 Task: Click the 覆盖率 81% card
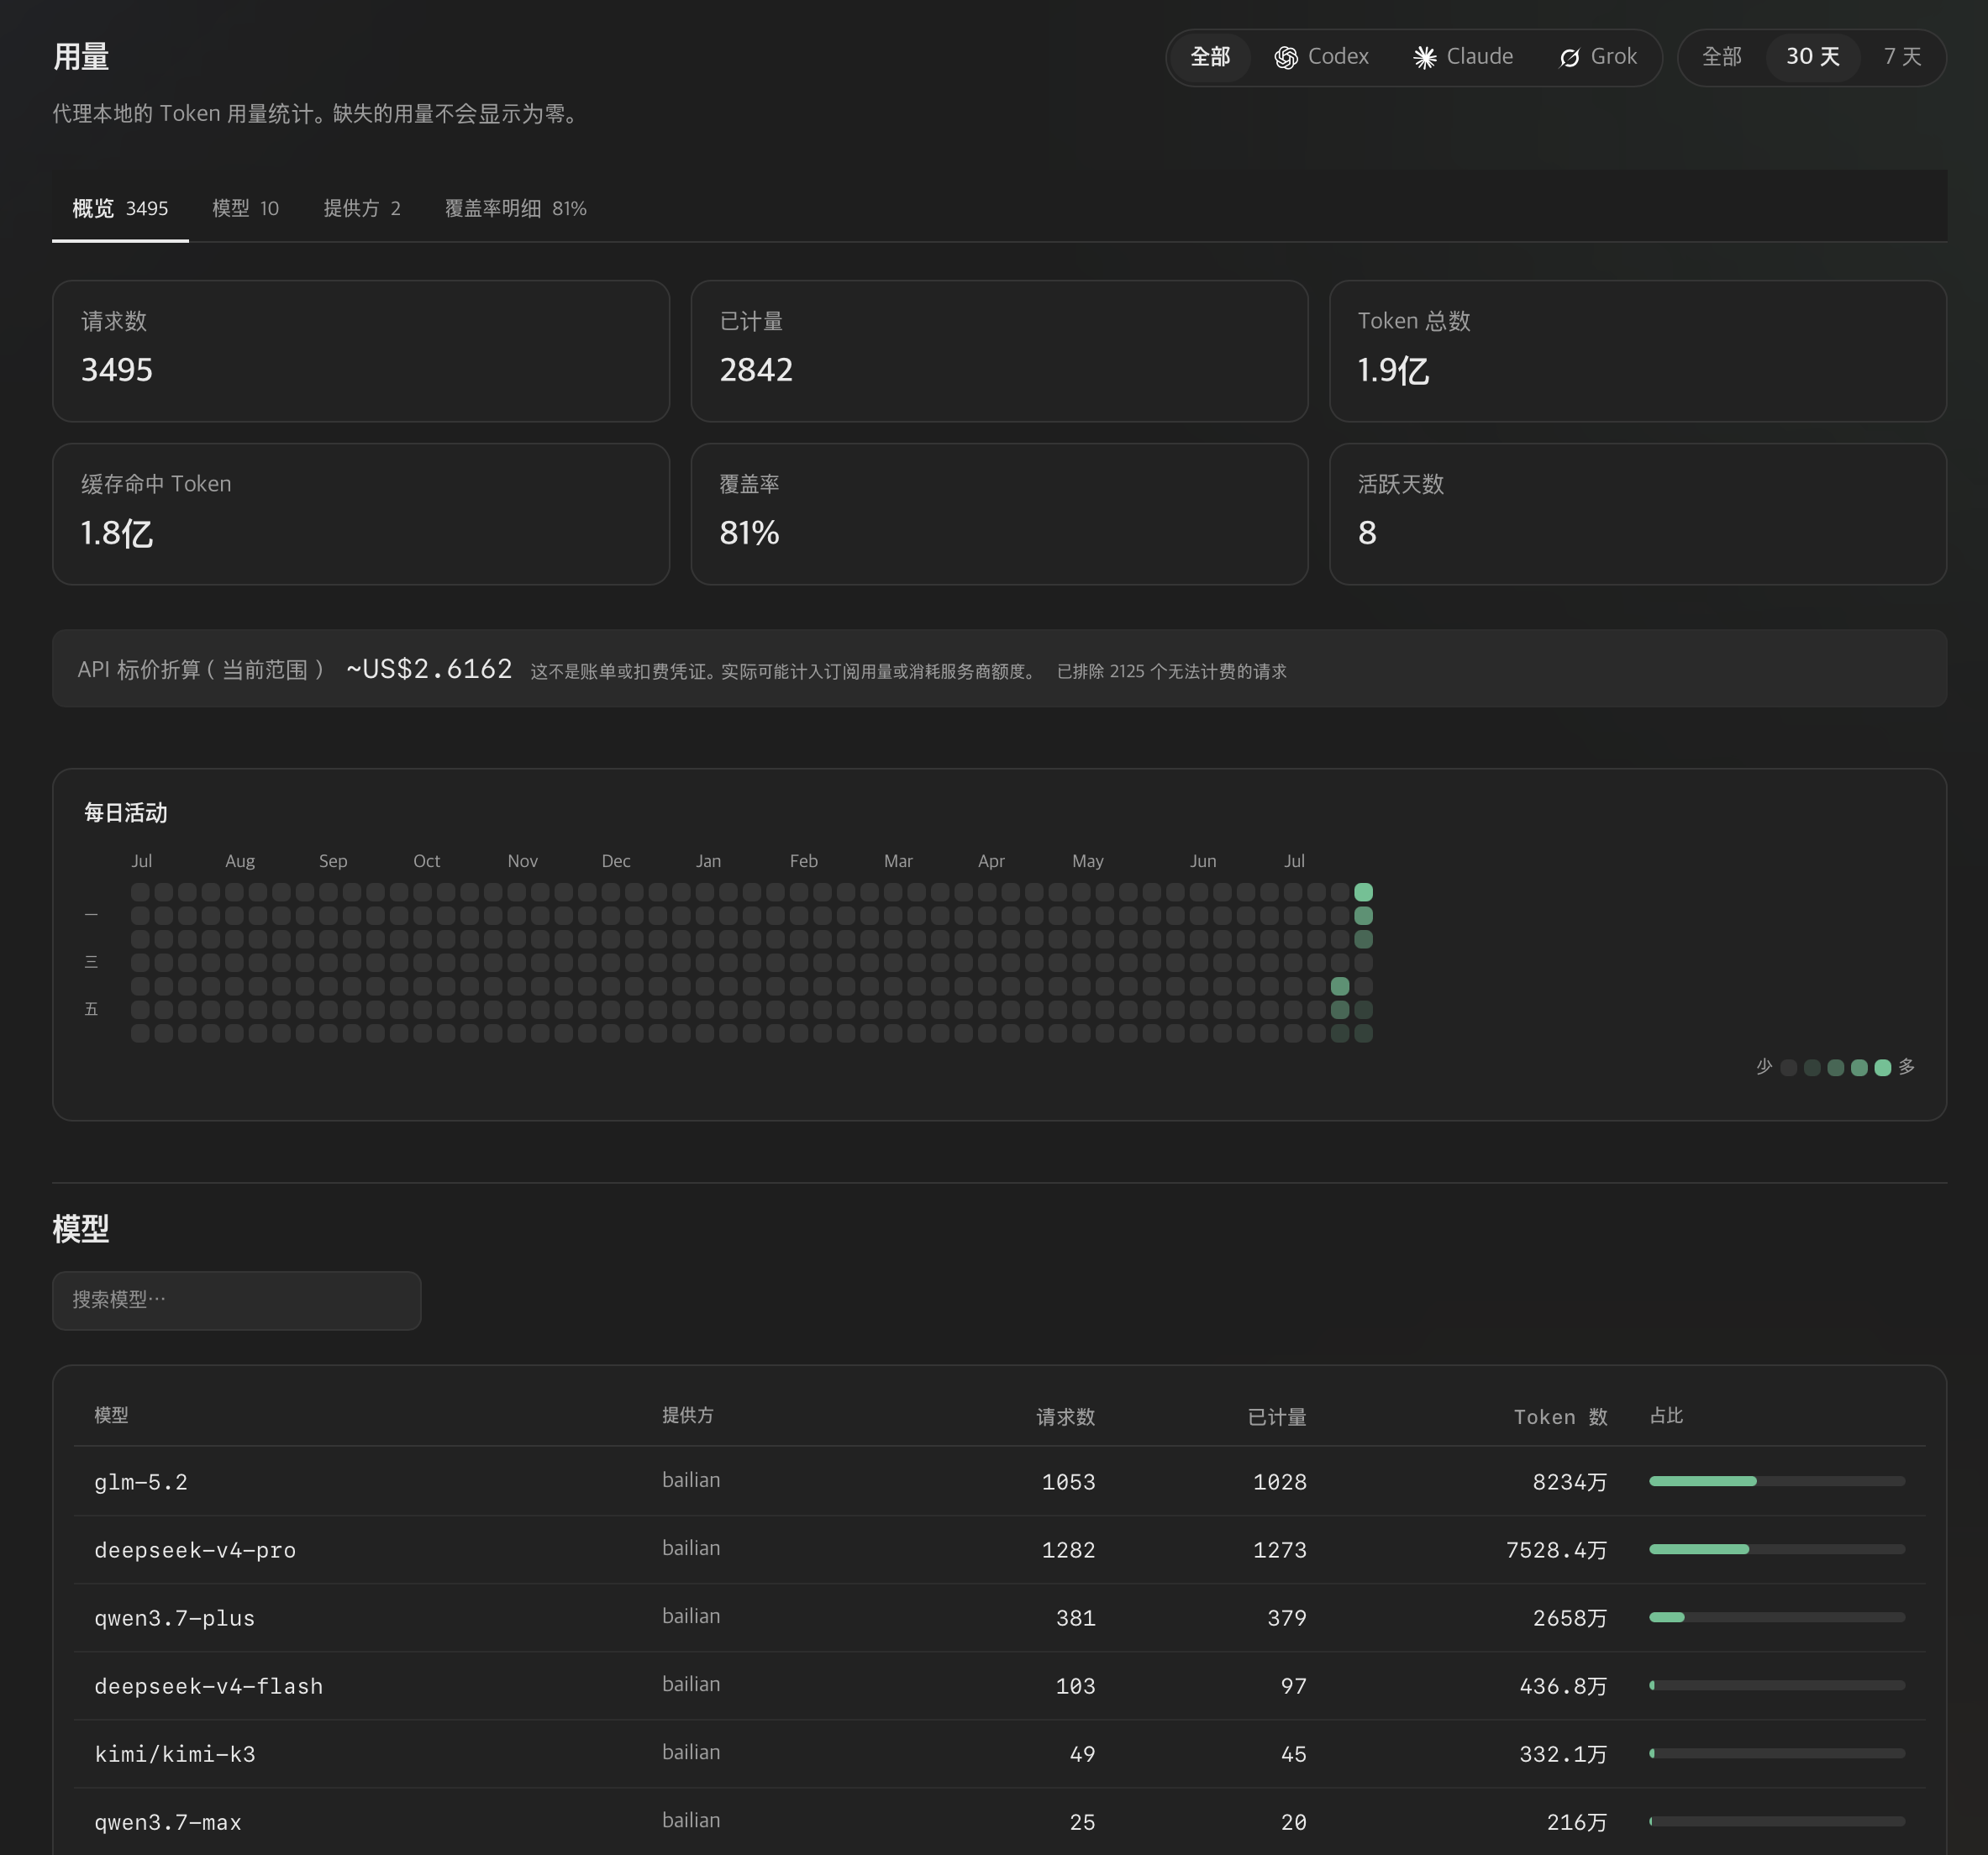(999, 514)
